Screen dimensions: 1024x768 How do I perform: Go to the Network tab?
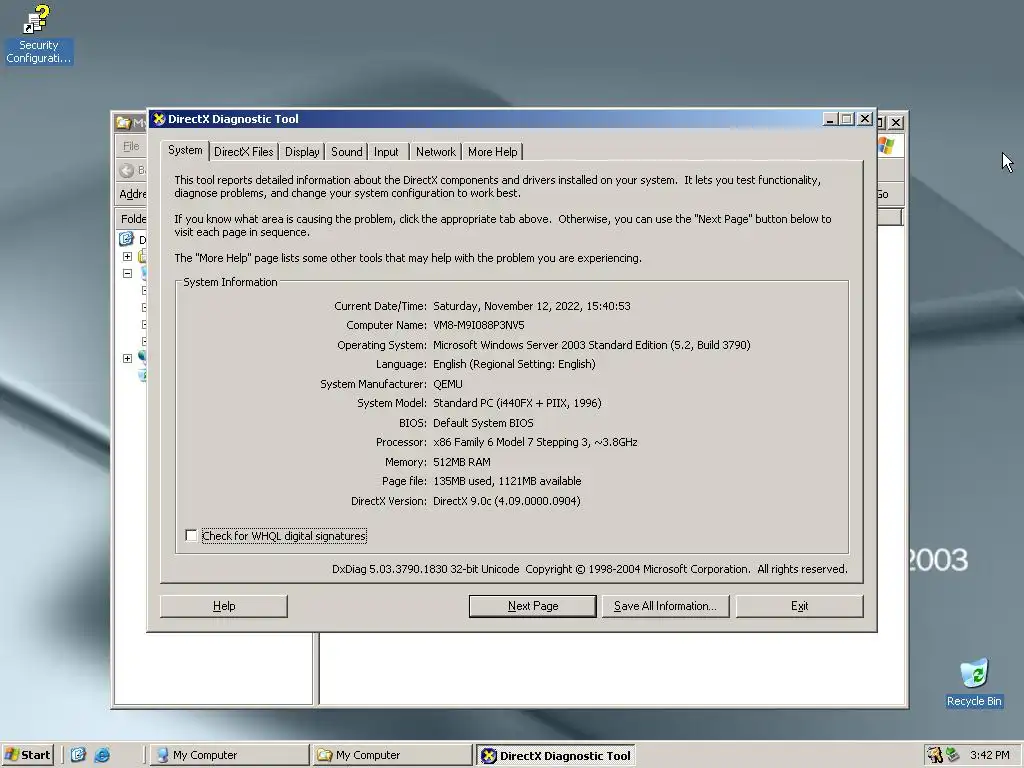coord(436,152)
